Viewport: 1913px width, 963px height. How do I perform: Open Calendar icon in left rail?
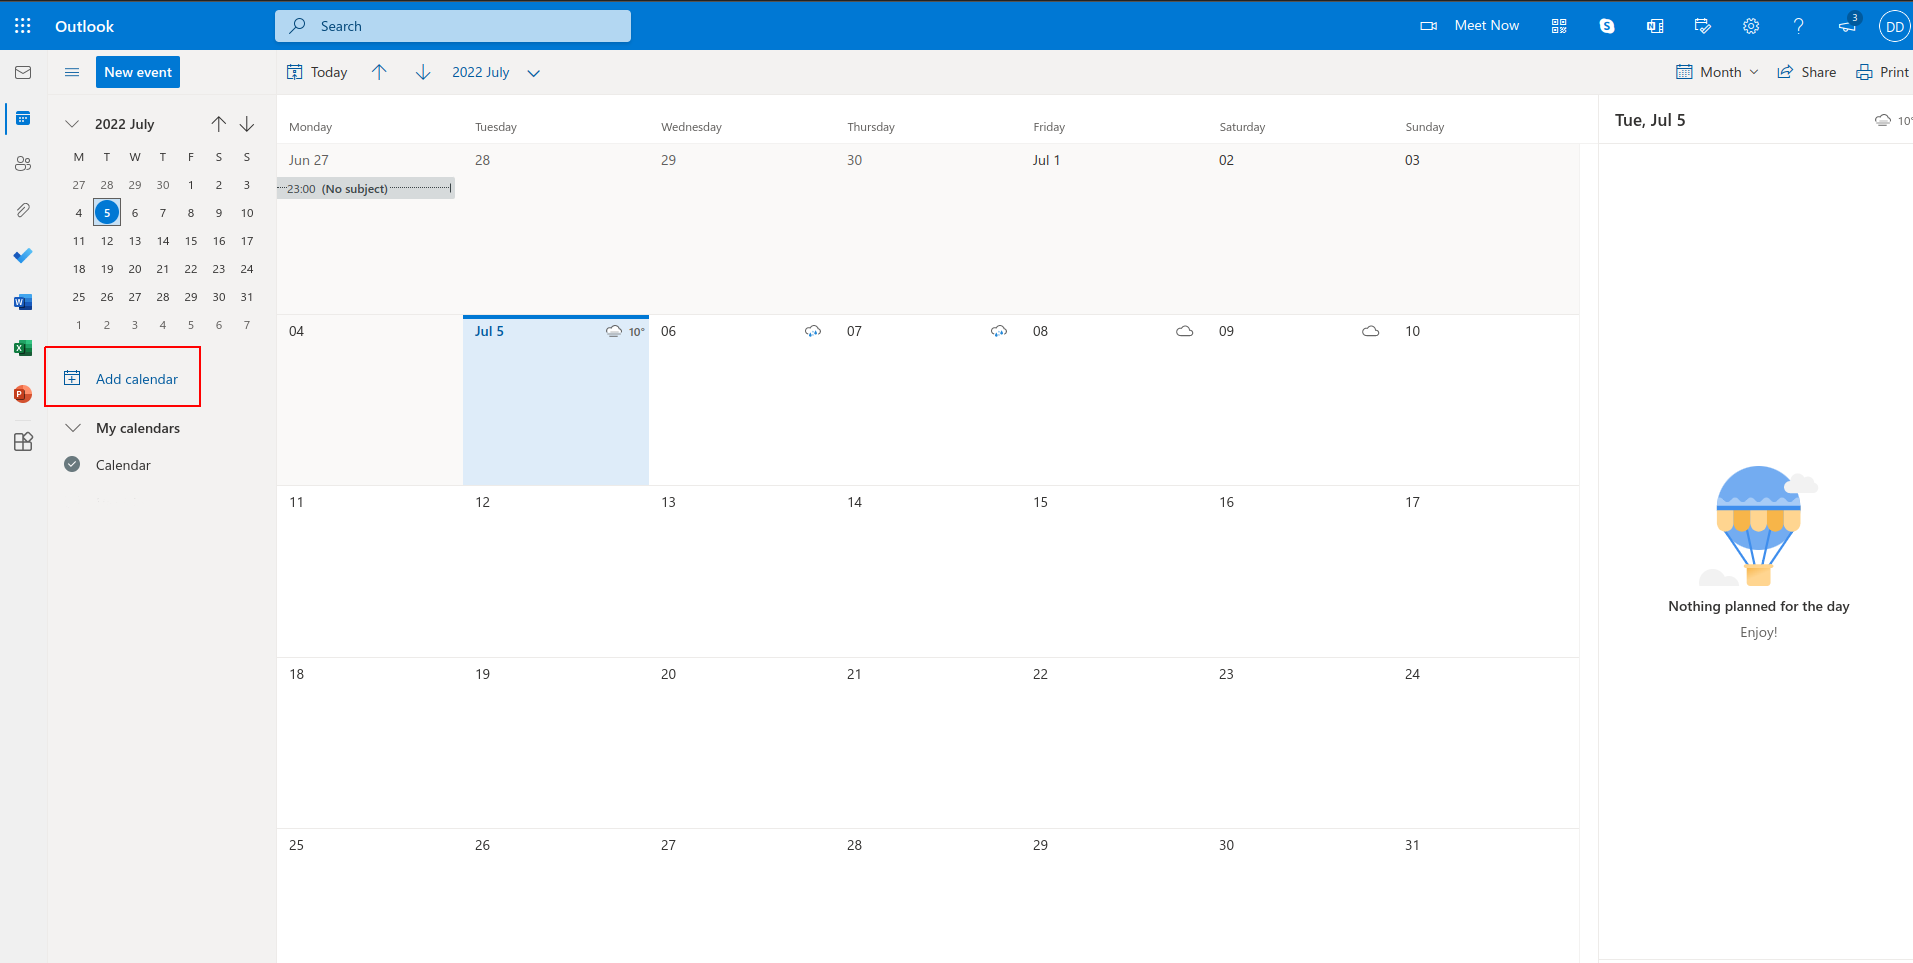23,118
